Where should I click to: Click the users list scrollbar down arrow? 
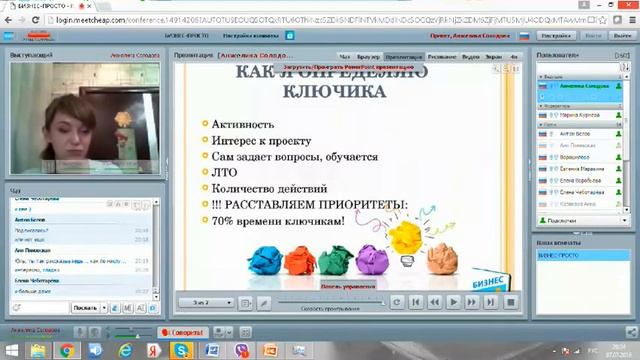[627, 210]
